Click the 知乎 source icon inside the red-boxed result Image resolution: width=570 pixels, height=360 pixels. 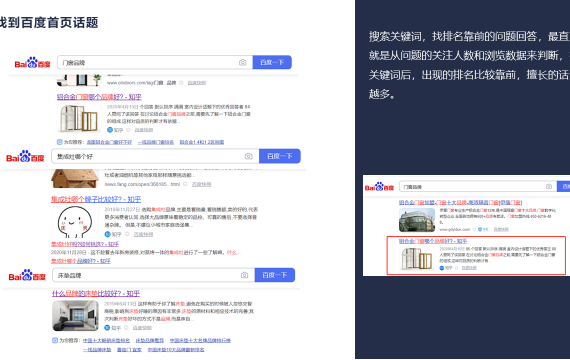(442, 268)
